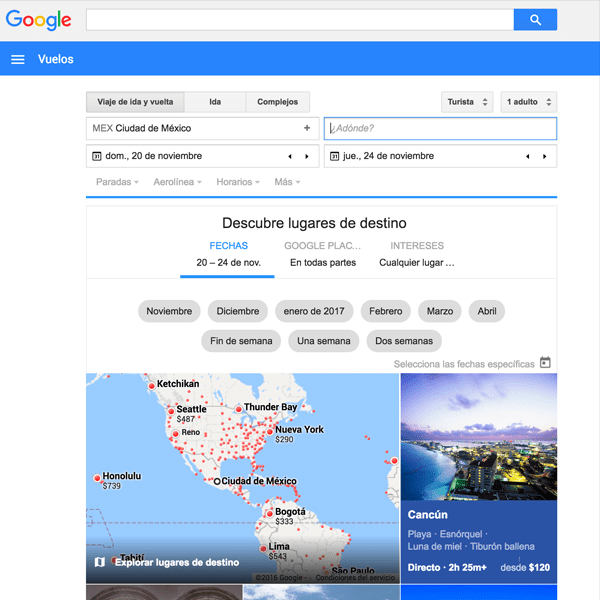Open the hamburger main menu
Viewport: 600px width, 600px height.
(x=17, y=59)
